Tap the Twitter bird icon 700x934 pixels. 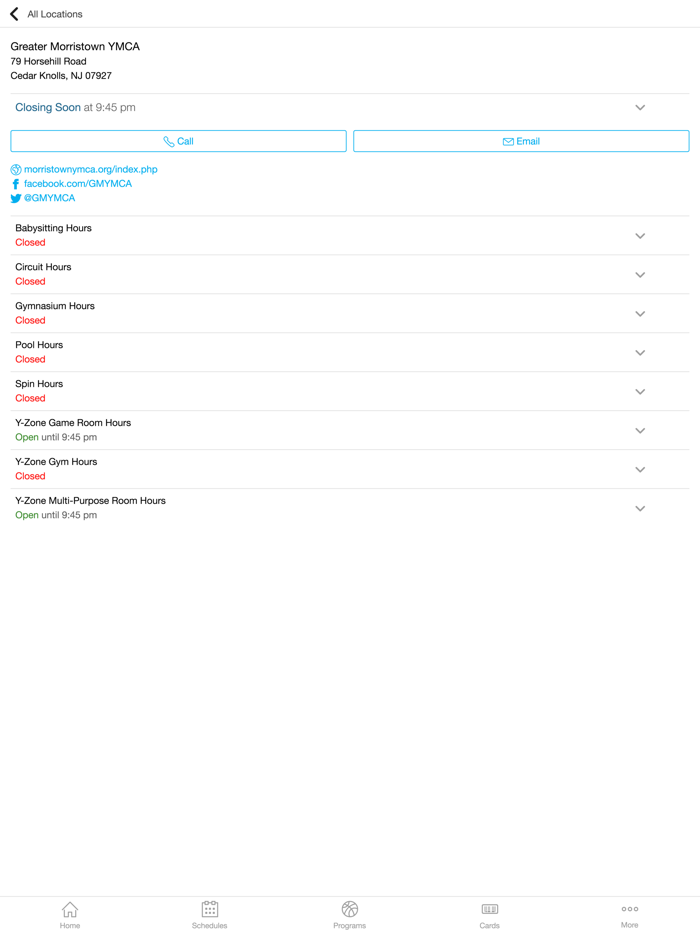click(x=16, y=198)
